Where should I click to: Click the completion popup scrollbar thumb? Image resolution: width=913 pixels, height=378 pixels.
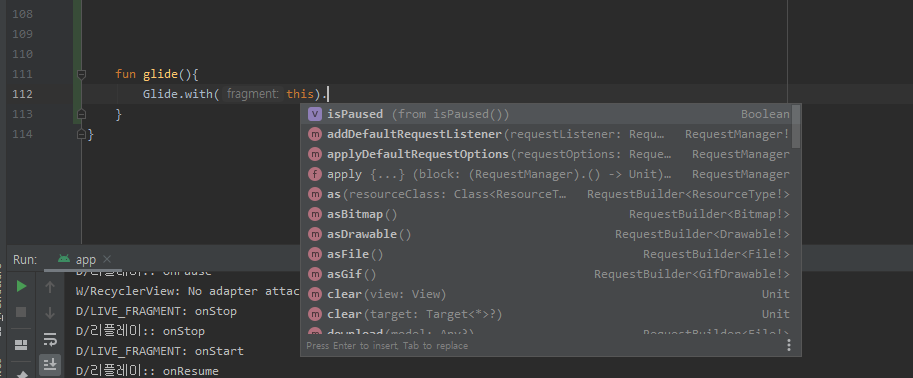[795, 126]
